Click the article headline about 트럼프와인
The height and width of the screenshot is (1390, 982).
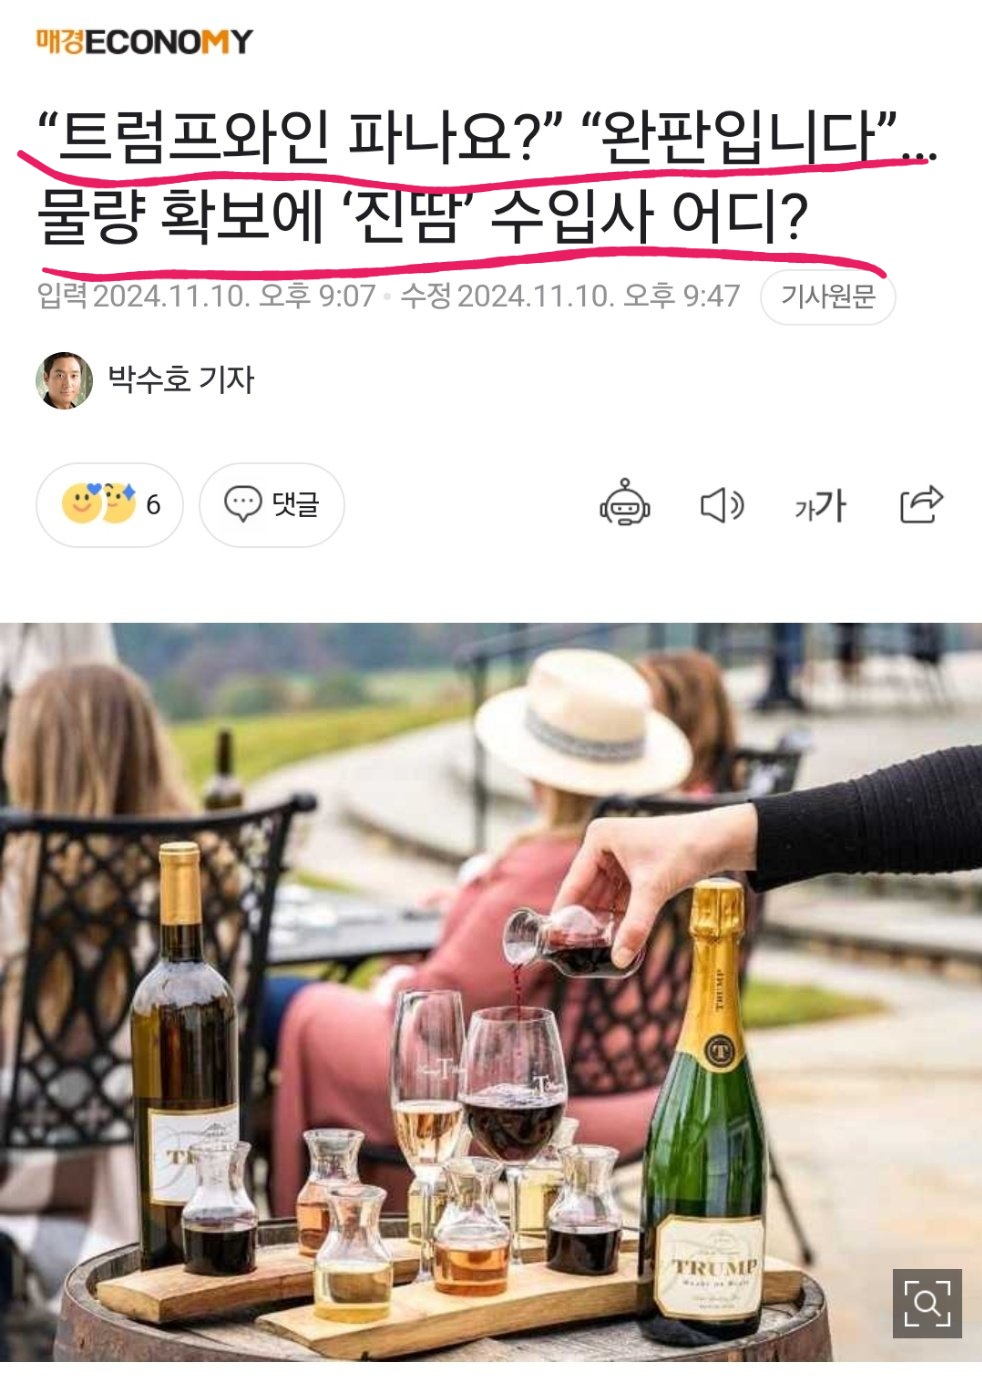(x=486, y=177)
